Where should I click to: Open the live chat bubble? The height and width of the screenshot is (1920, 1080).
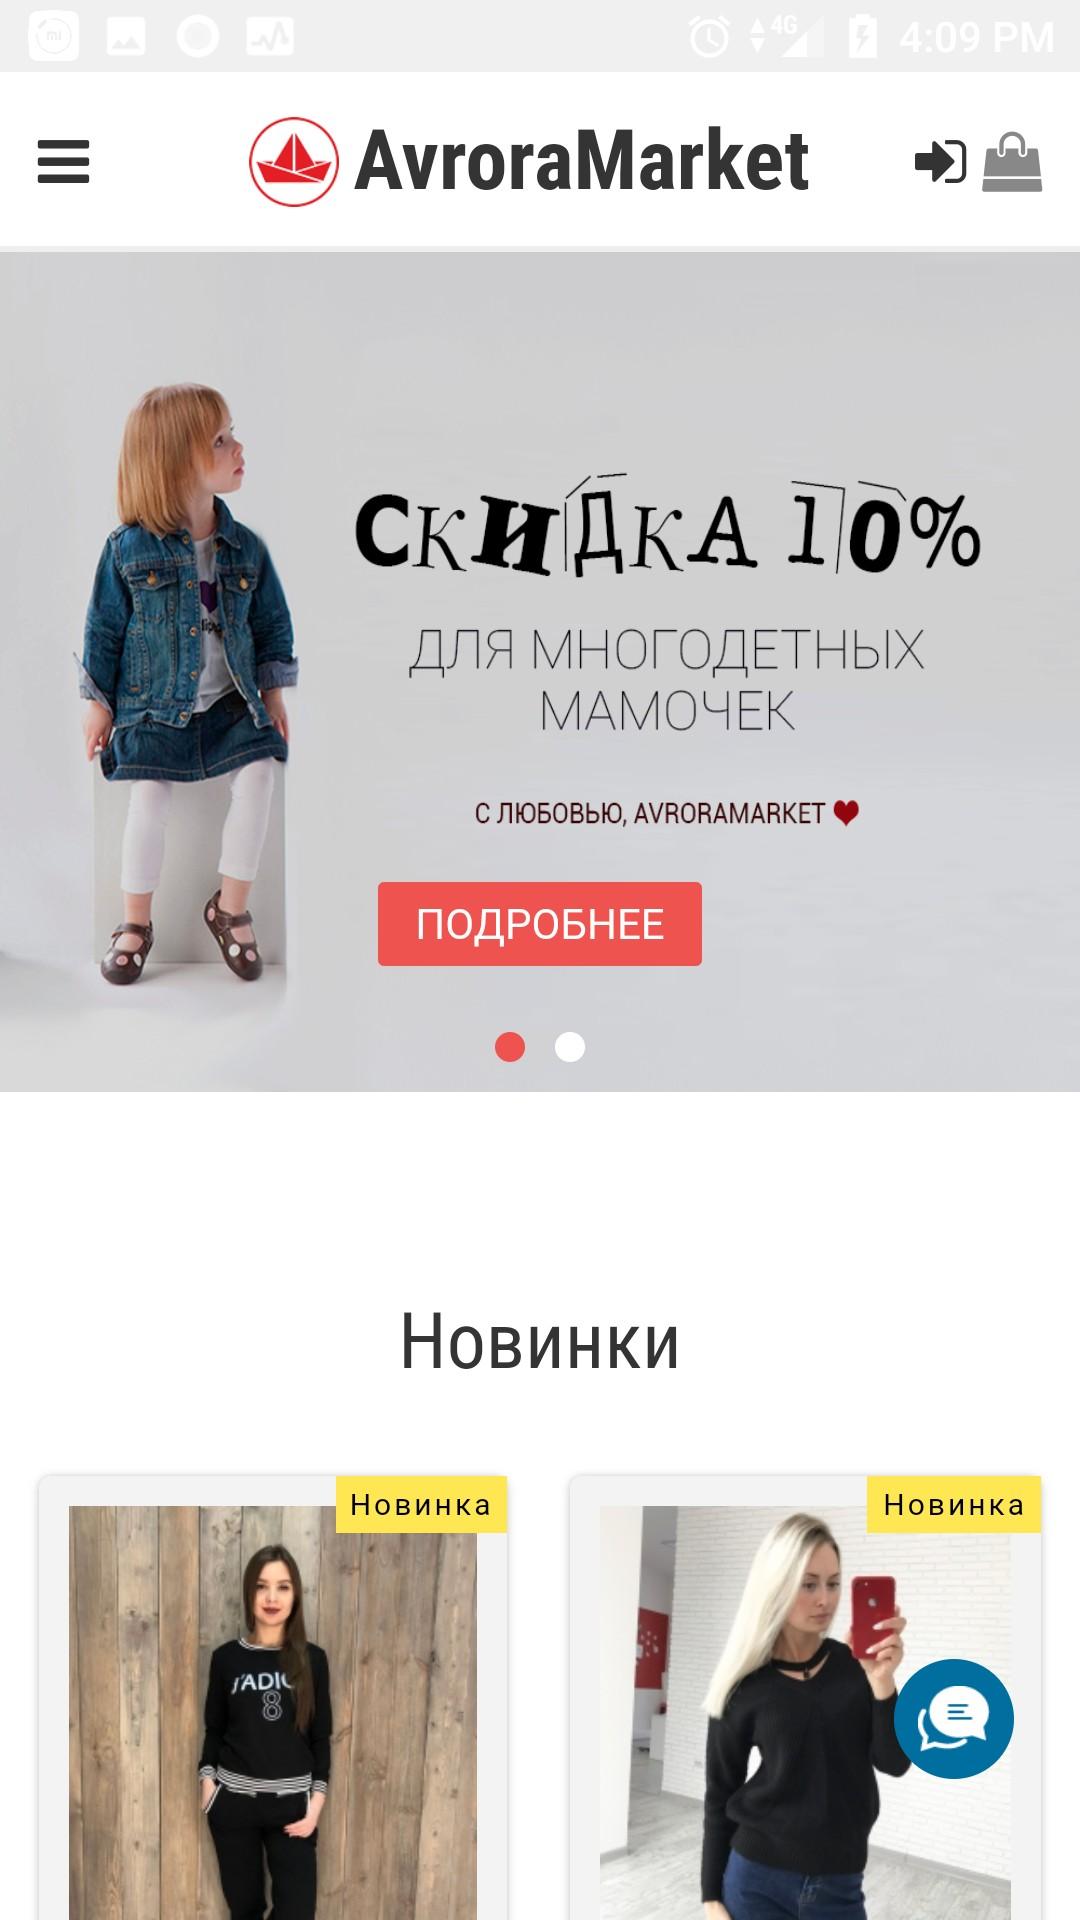click(954, 1718)
